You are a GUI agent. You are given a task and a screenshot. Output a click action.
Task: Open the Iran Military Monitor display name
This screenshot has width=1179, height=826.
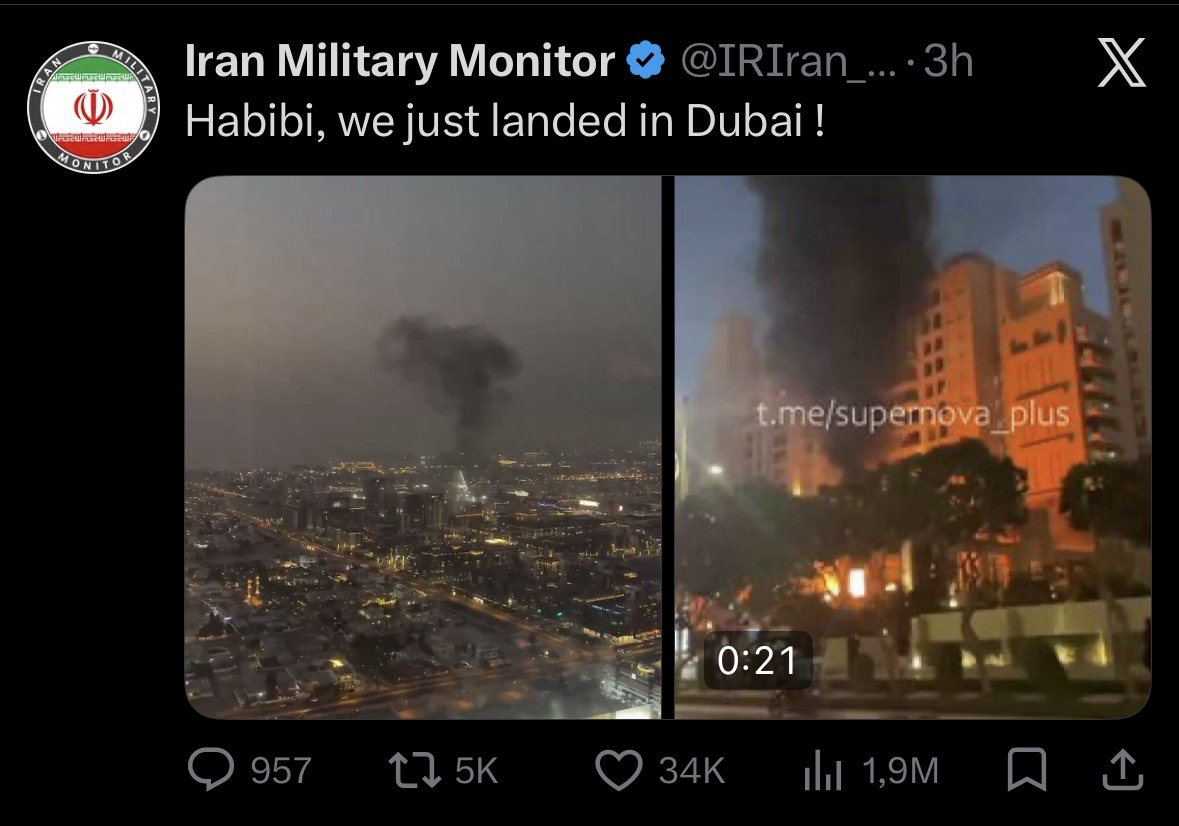[399, 61]
